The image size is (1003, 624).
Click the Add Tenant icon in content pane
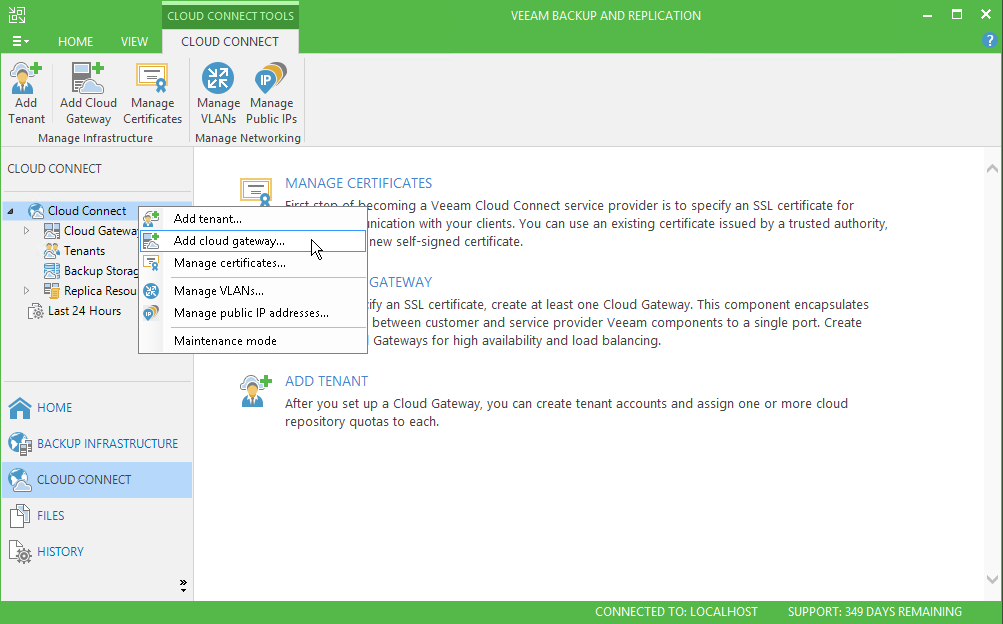point(255,391)
